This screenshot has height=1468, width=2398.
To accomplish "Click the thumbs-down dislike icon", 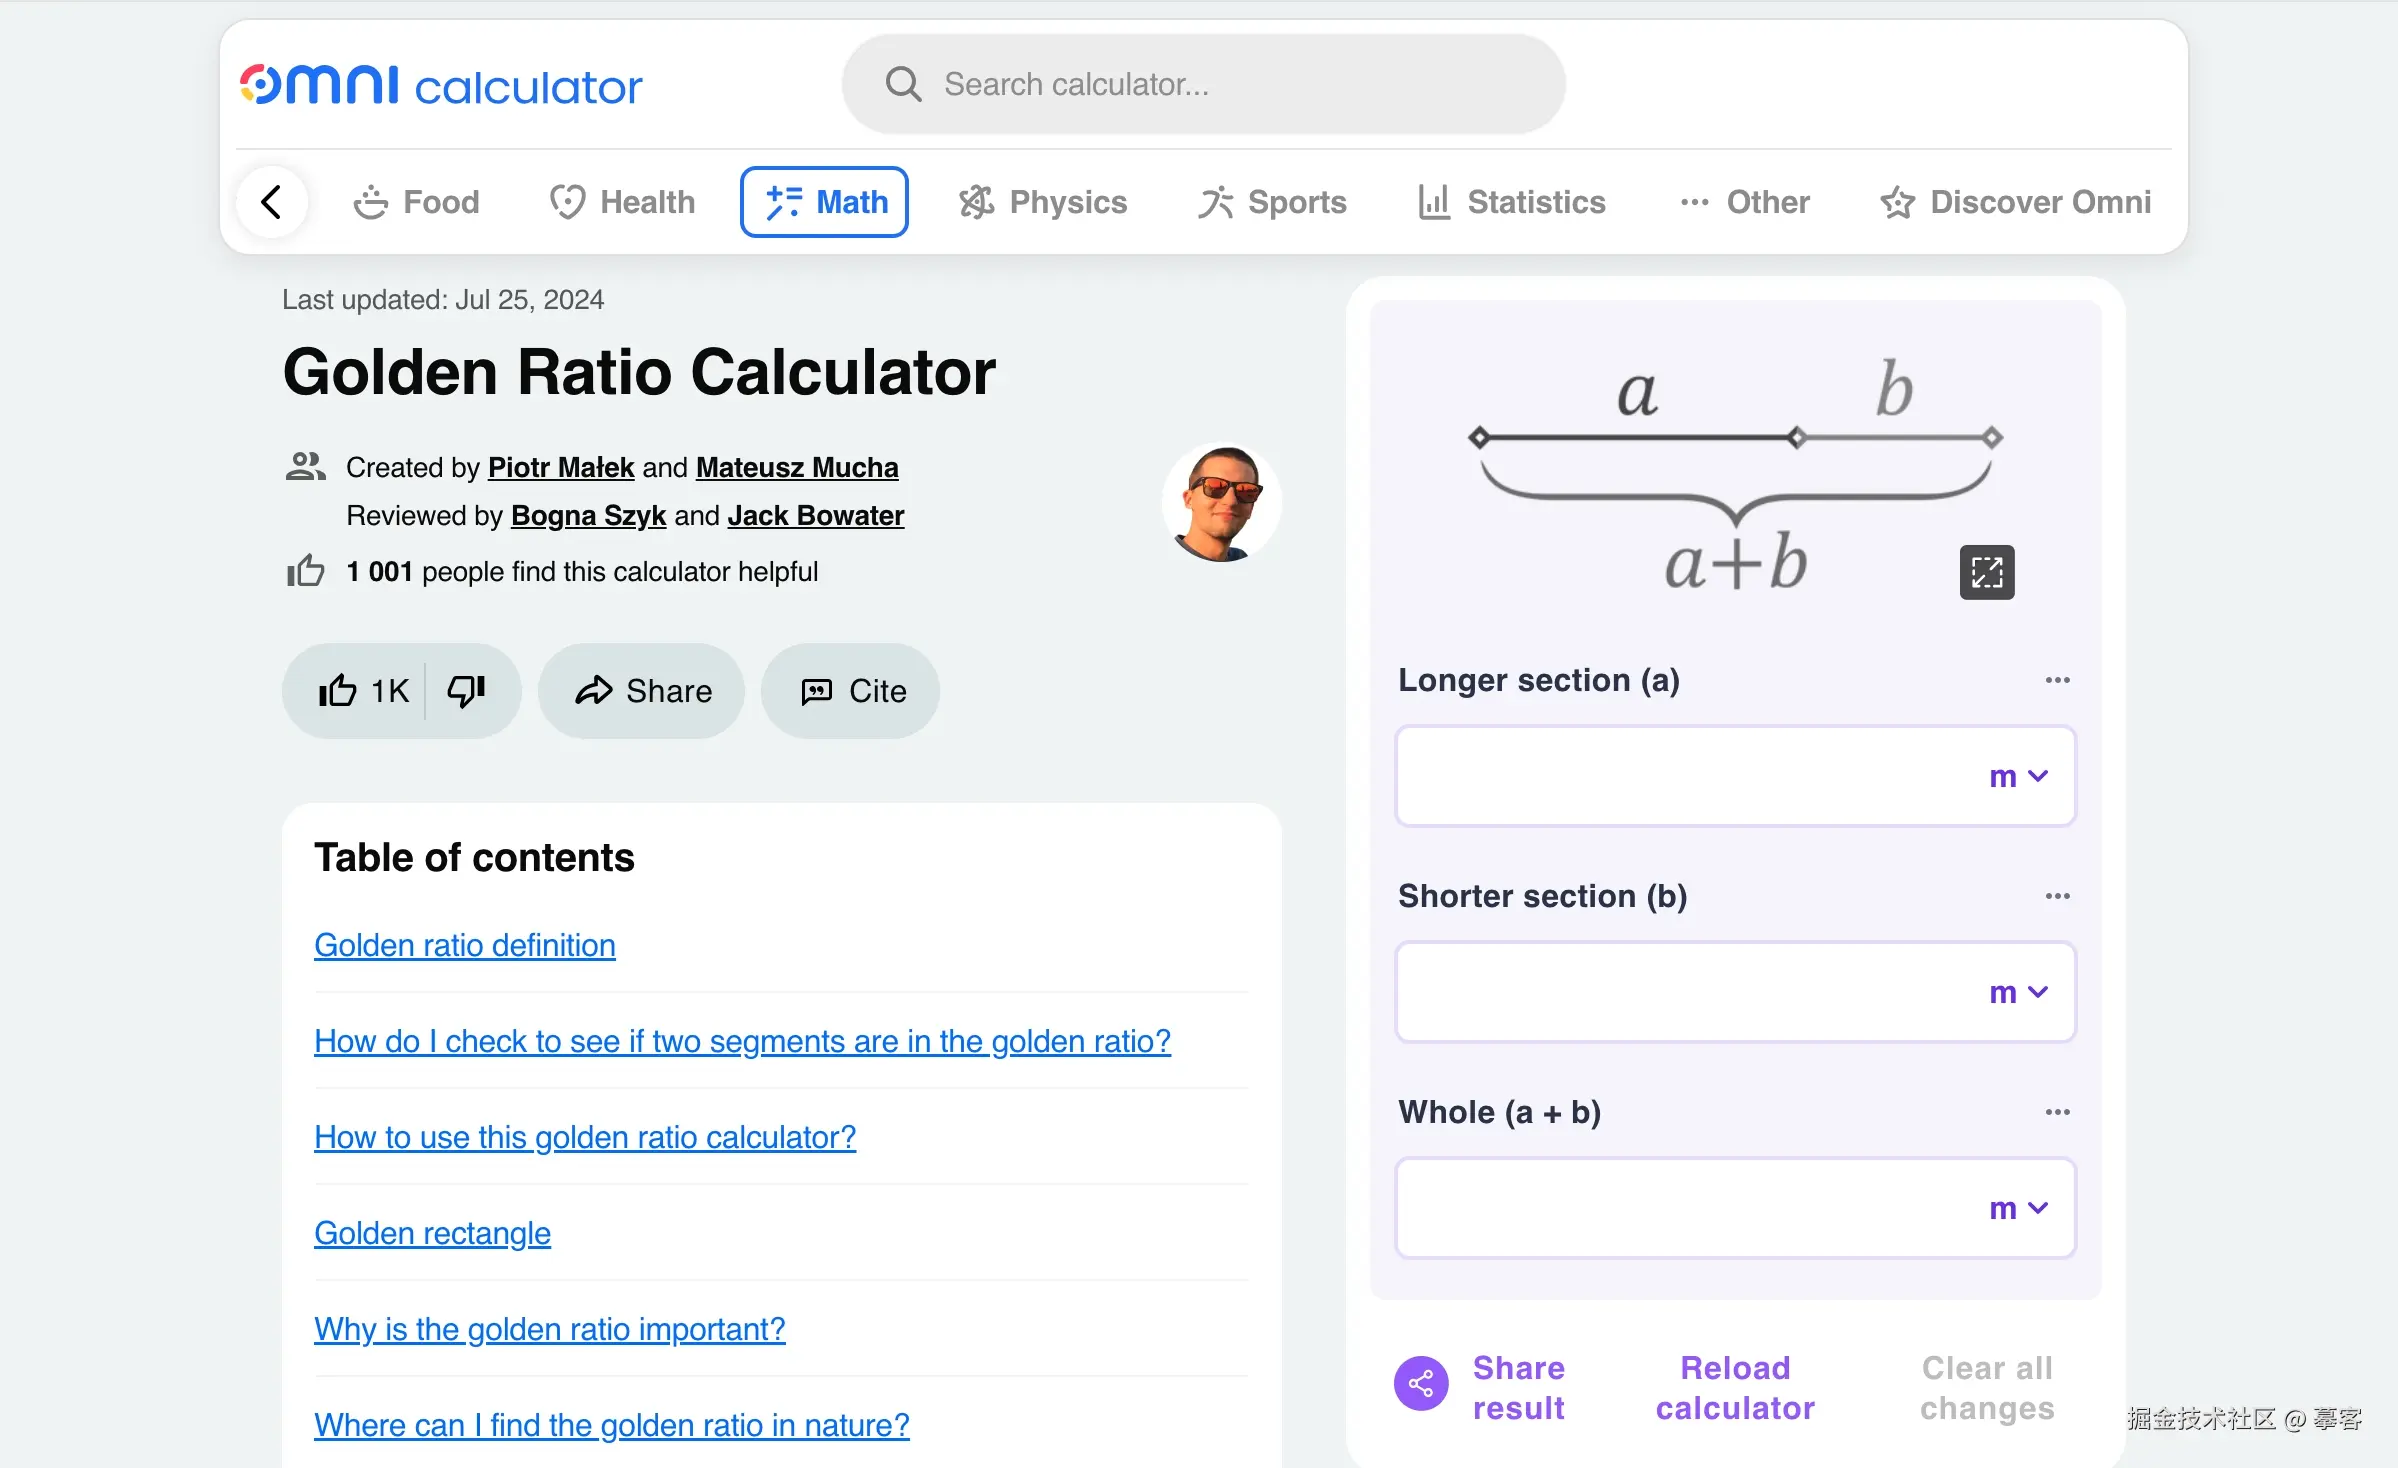I will pos(466,691).
